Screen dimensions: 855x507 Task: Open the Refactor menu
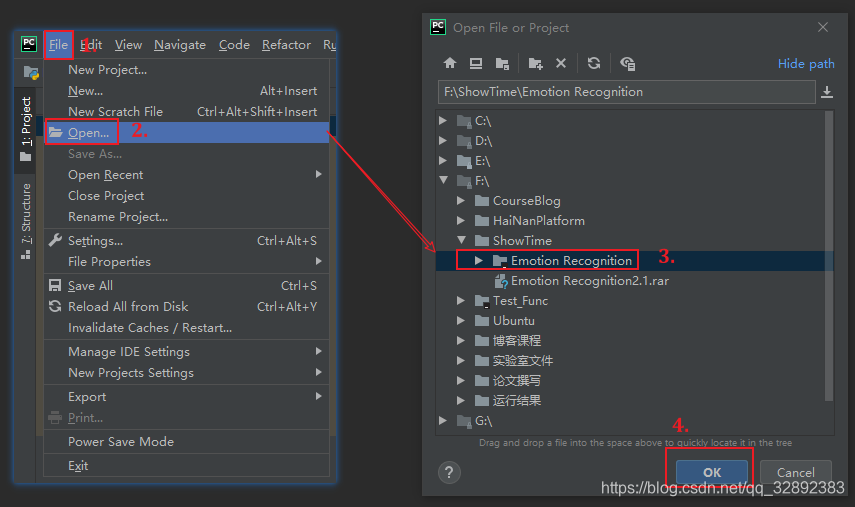[x=286, y=45]
